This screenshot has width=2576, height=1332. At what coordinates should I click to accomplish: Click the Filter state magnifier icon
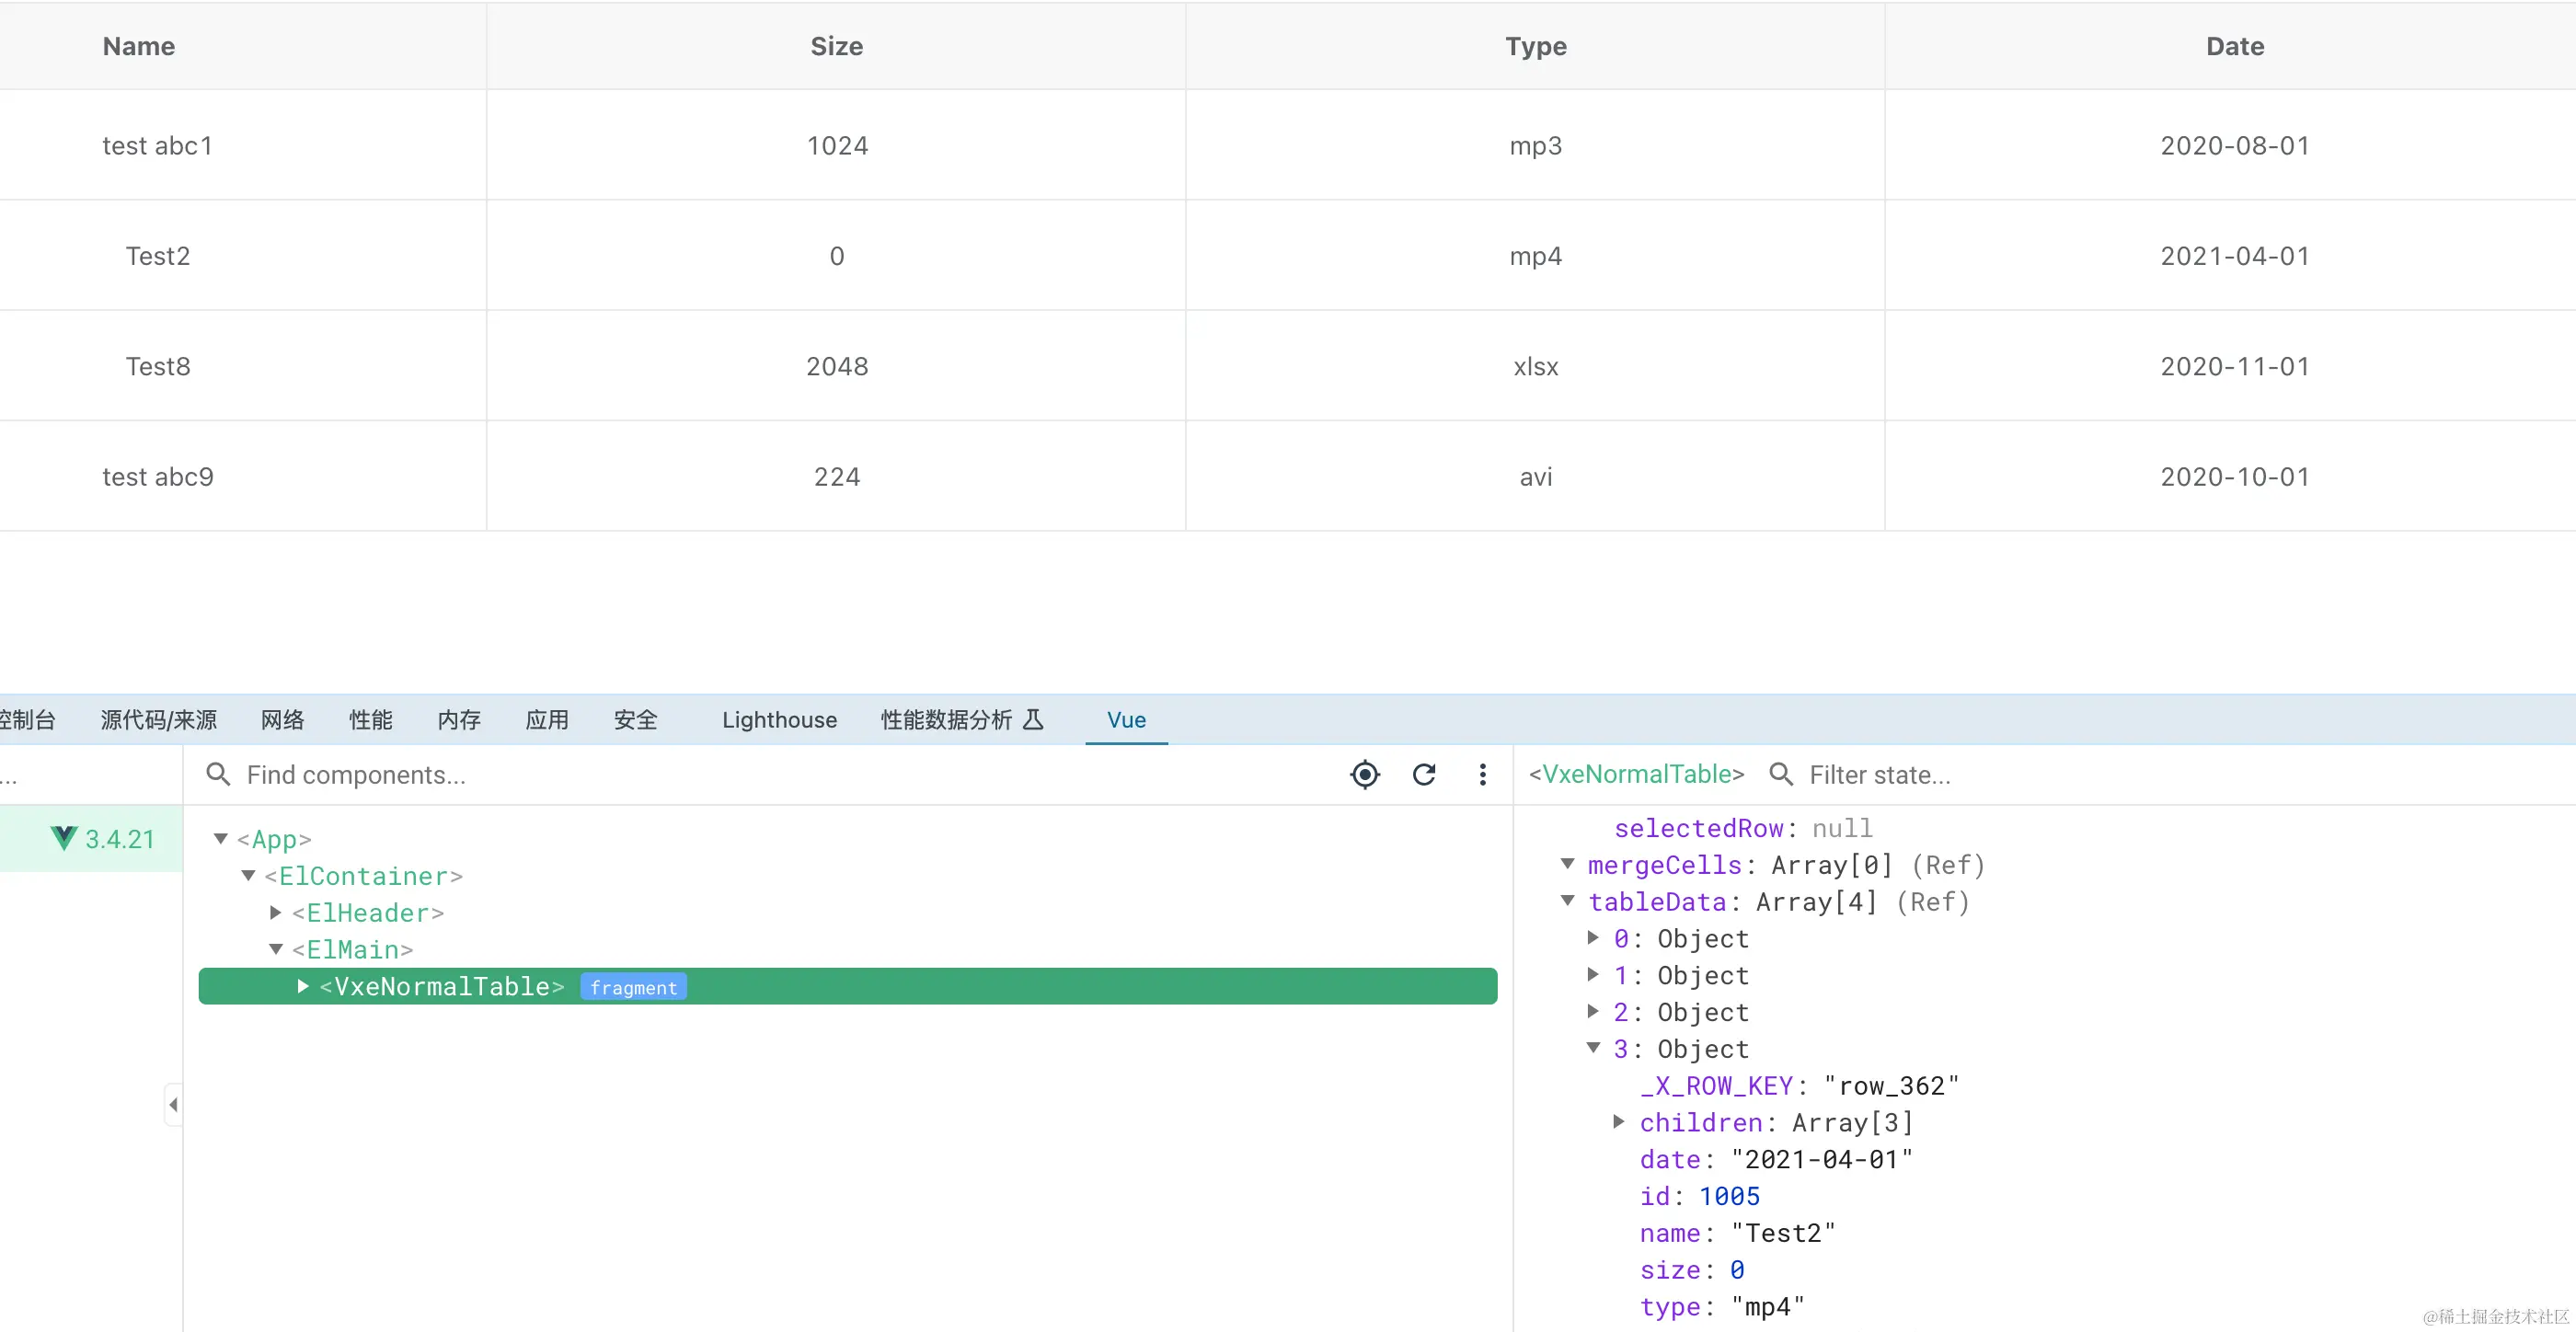[x=1780, y=775]
